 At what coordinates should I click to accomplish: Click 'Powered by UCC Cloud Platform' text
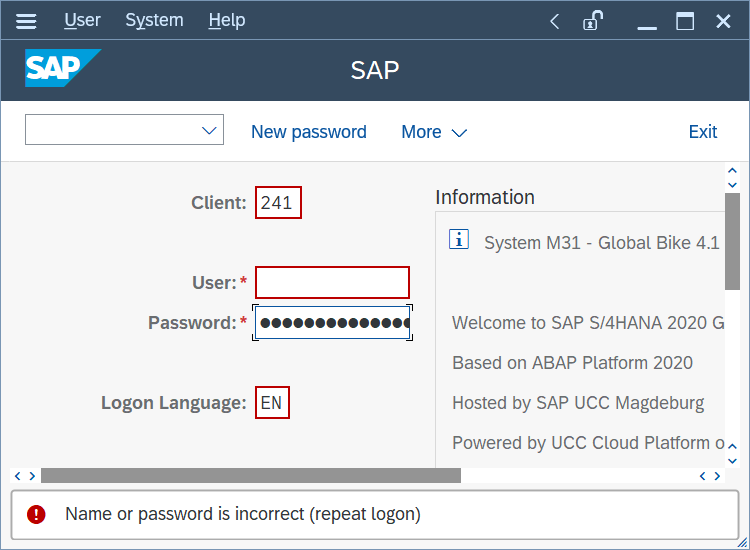tap(588, 443)
